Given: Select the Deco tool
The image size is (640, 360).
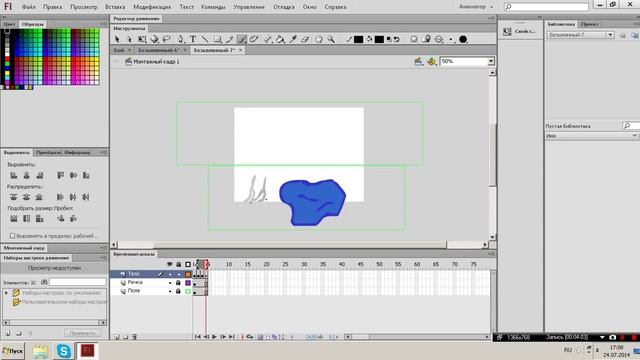Looking at the screenshot, I should (254, 39).
